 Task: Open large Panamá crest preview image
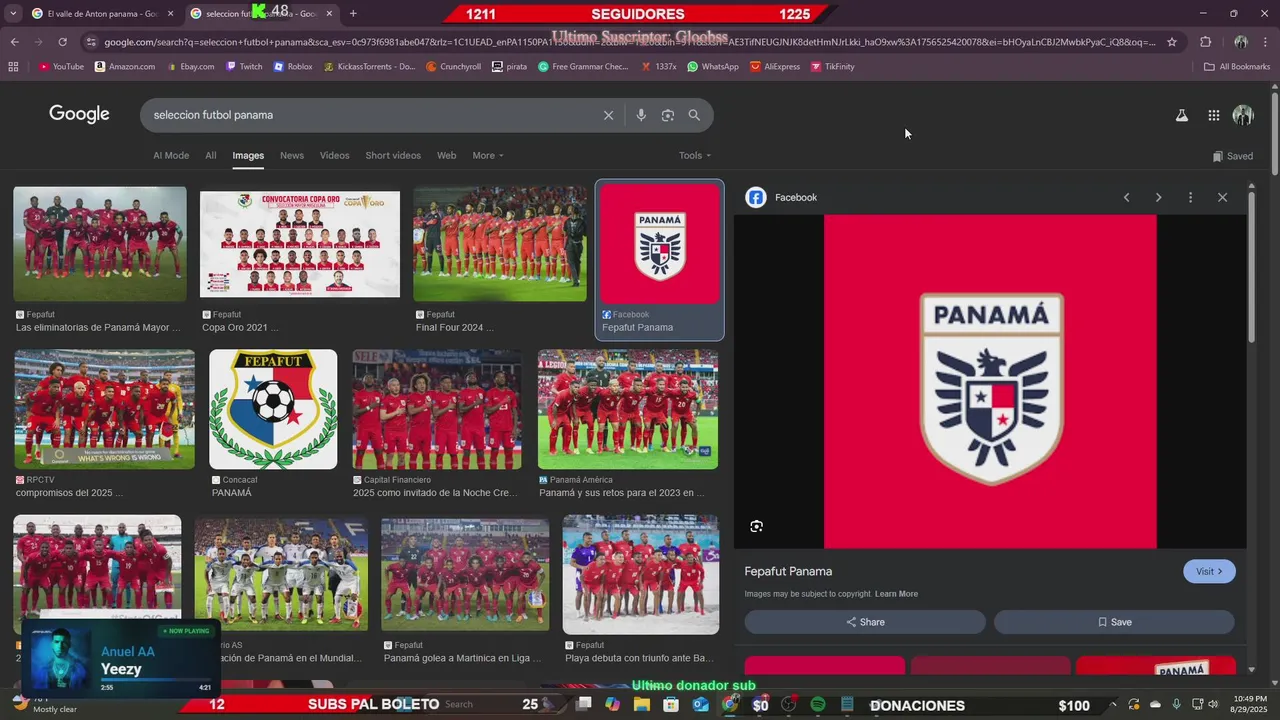(990, 382)
